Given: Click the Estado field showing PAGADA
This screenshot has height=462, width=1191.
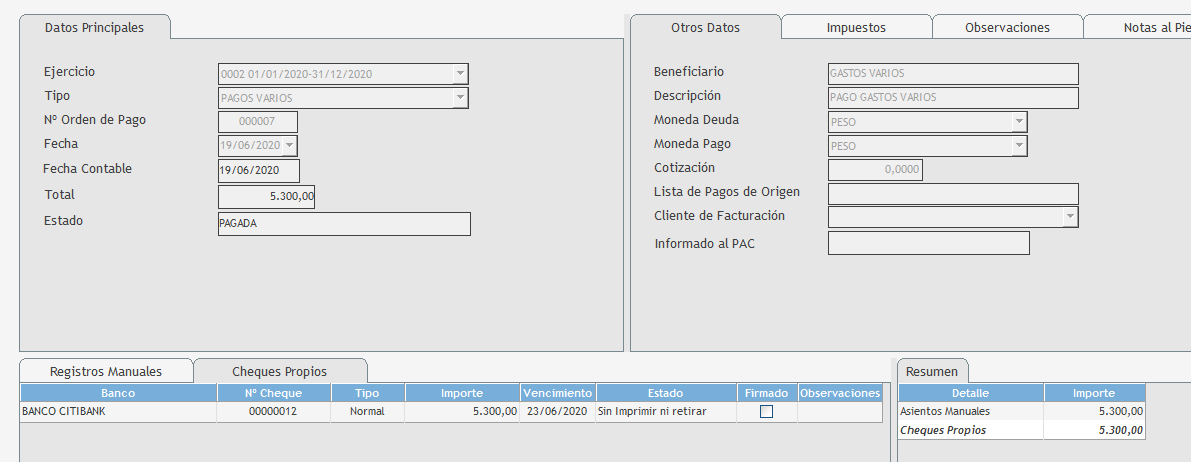Looking at the screenshot, I should tap(343, 224).
